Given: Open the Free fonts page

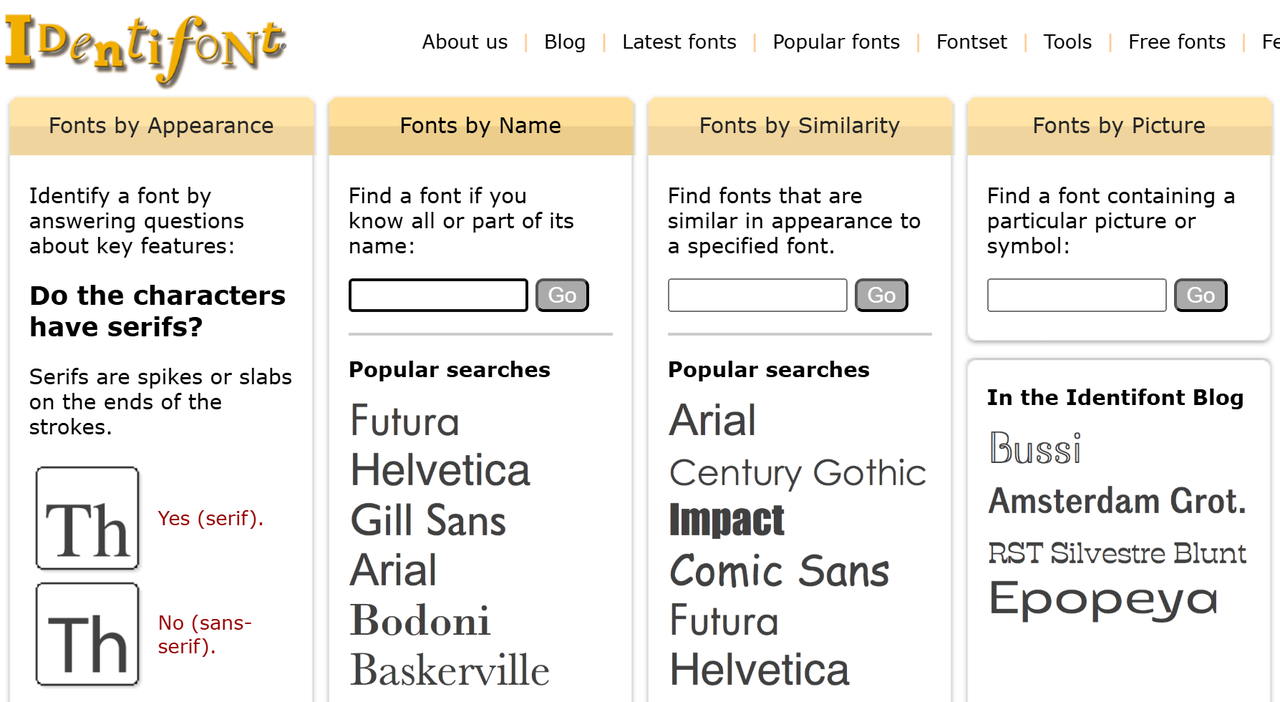Looking at the screenshot, I should click(1176, 42).
